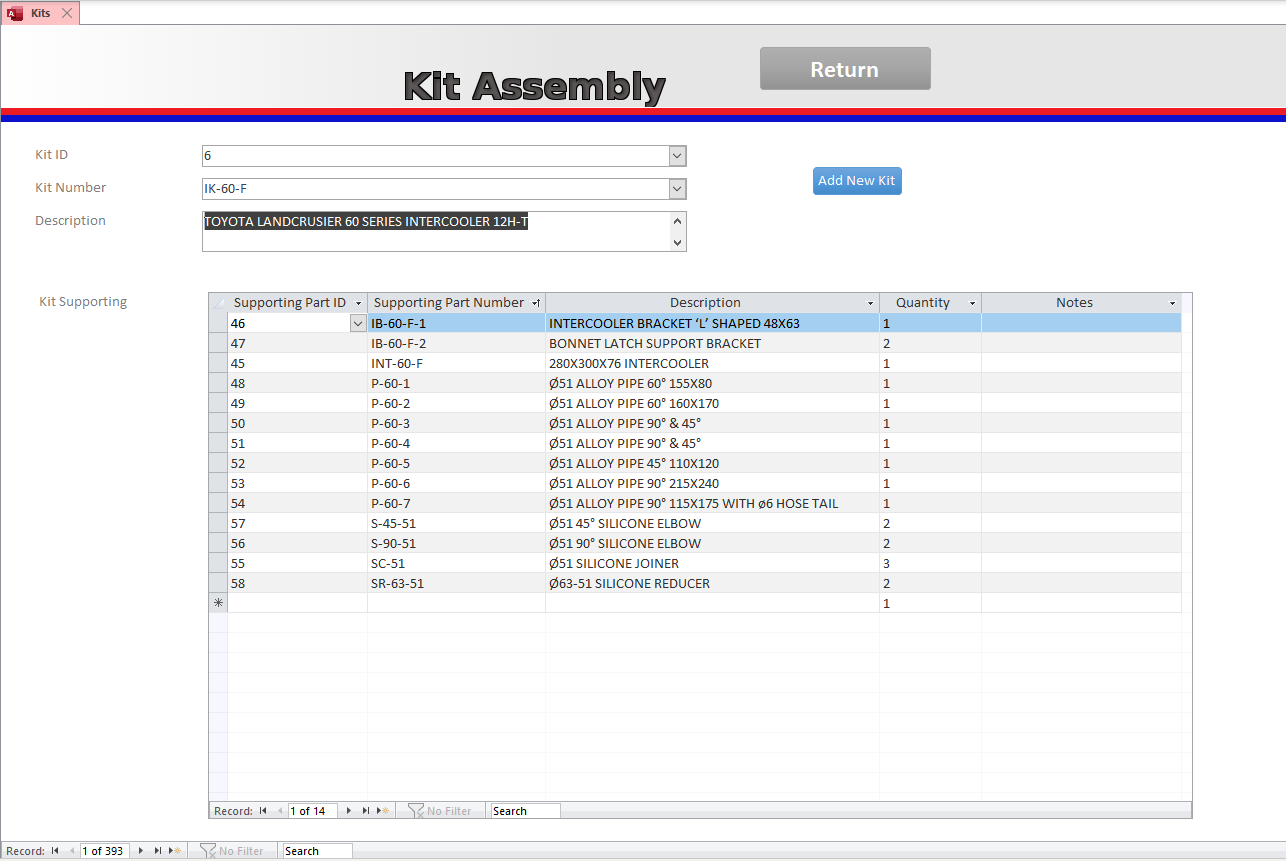Click the Return button
The image size is (1286, 861).
pos(845,69)
